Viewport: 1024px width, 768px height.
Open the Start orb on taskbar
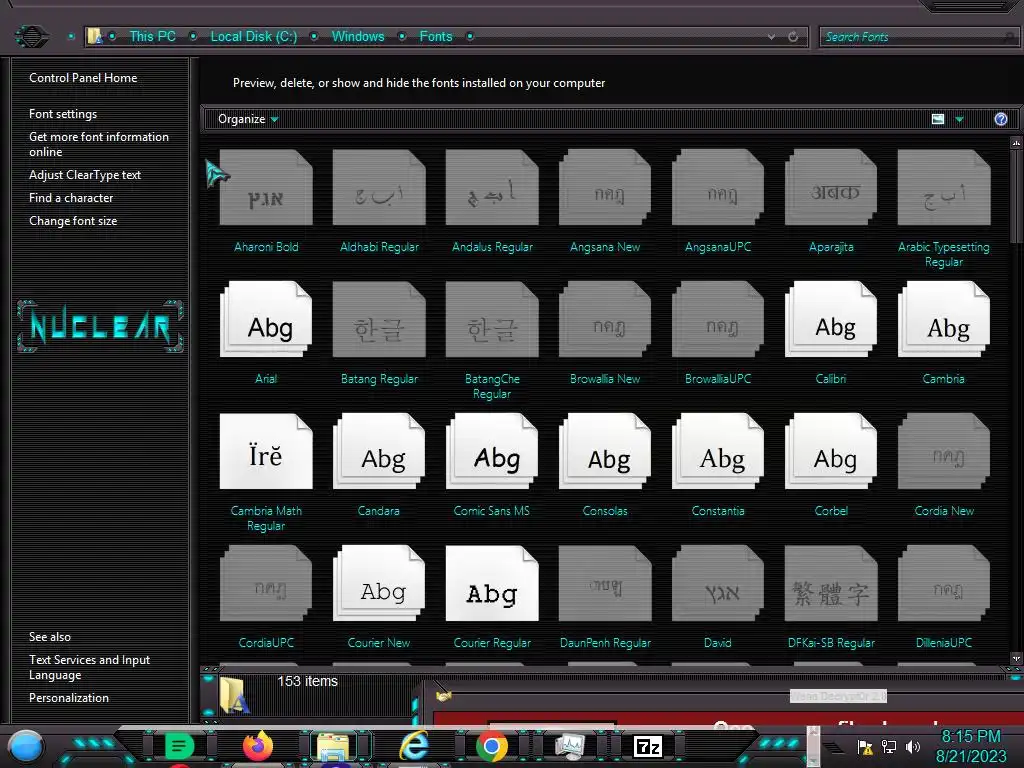[x=26, y=746]
